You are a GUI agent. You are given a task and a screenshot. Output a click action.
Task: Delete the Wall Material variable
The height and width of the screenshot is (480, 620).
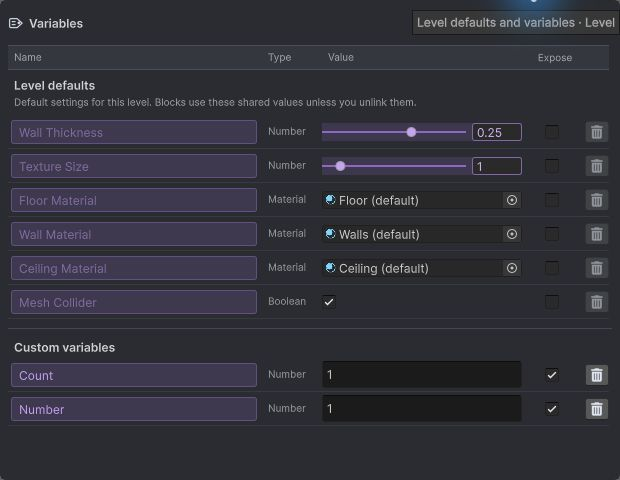(x=596, y=234)
